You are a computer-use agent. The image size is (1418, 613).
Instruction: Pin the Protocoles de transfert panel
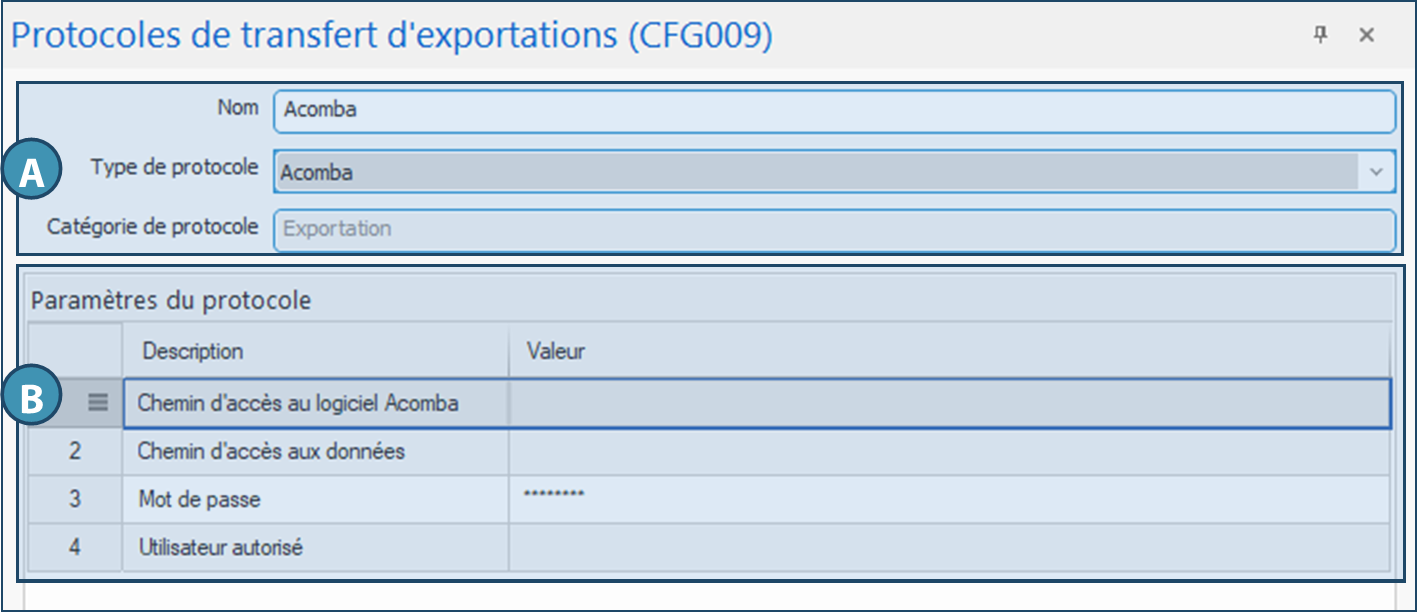[1320, 35]
